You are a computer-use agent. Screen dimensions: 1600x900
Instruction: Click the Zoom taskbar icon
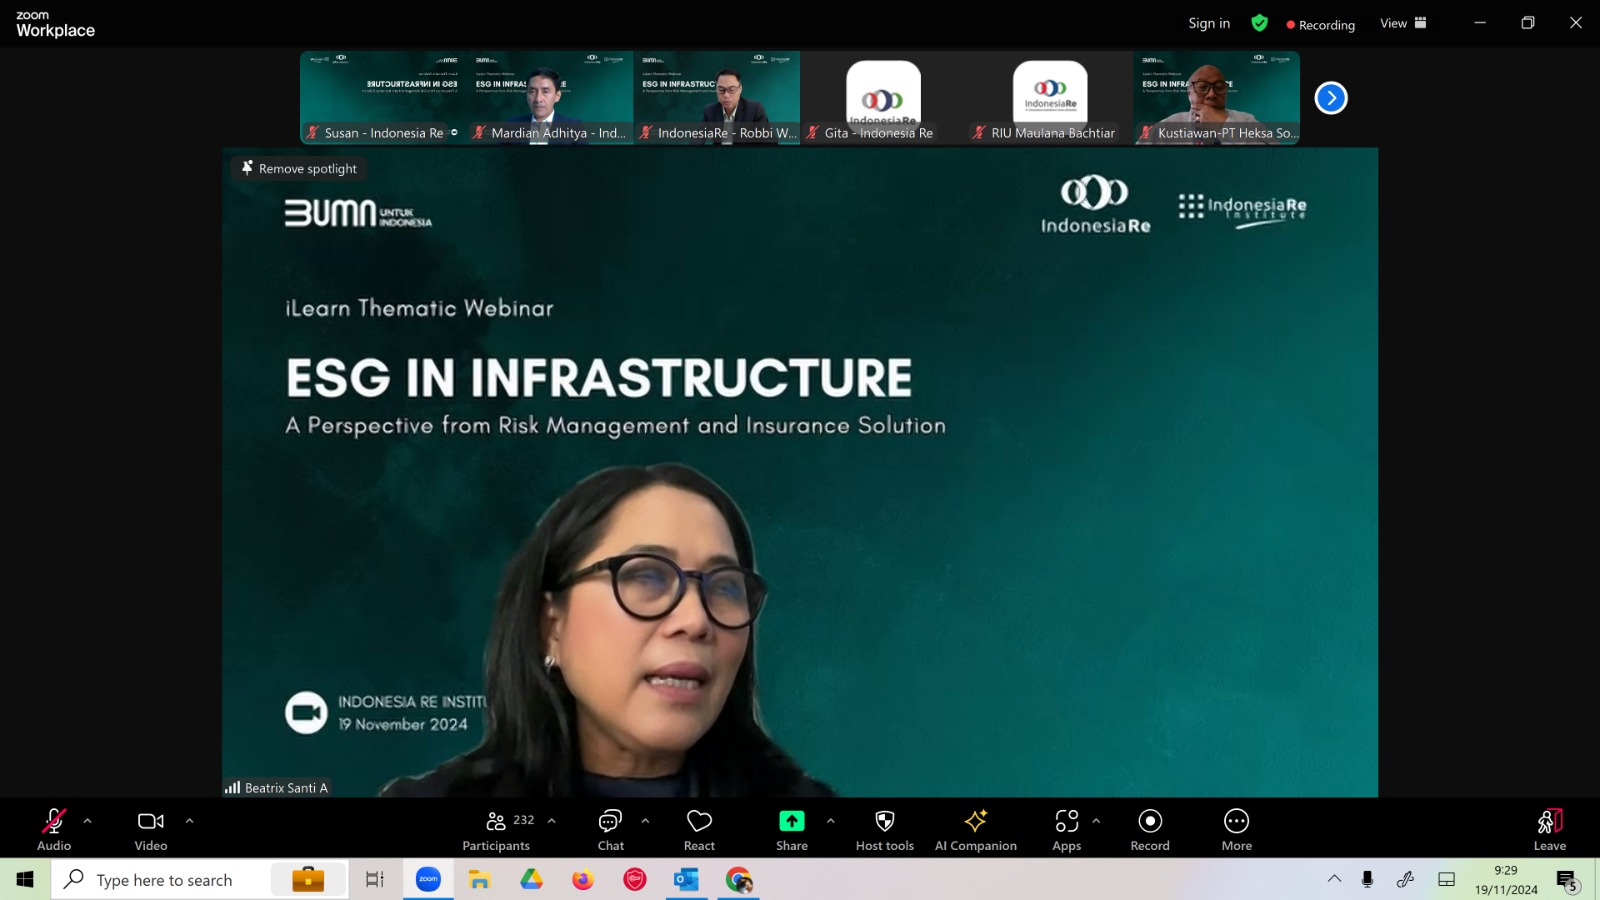428,879
